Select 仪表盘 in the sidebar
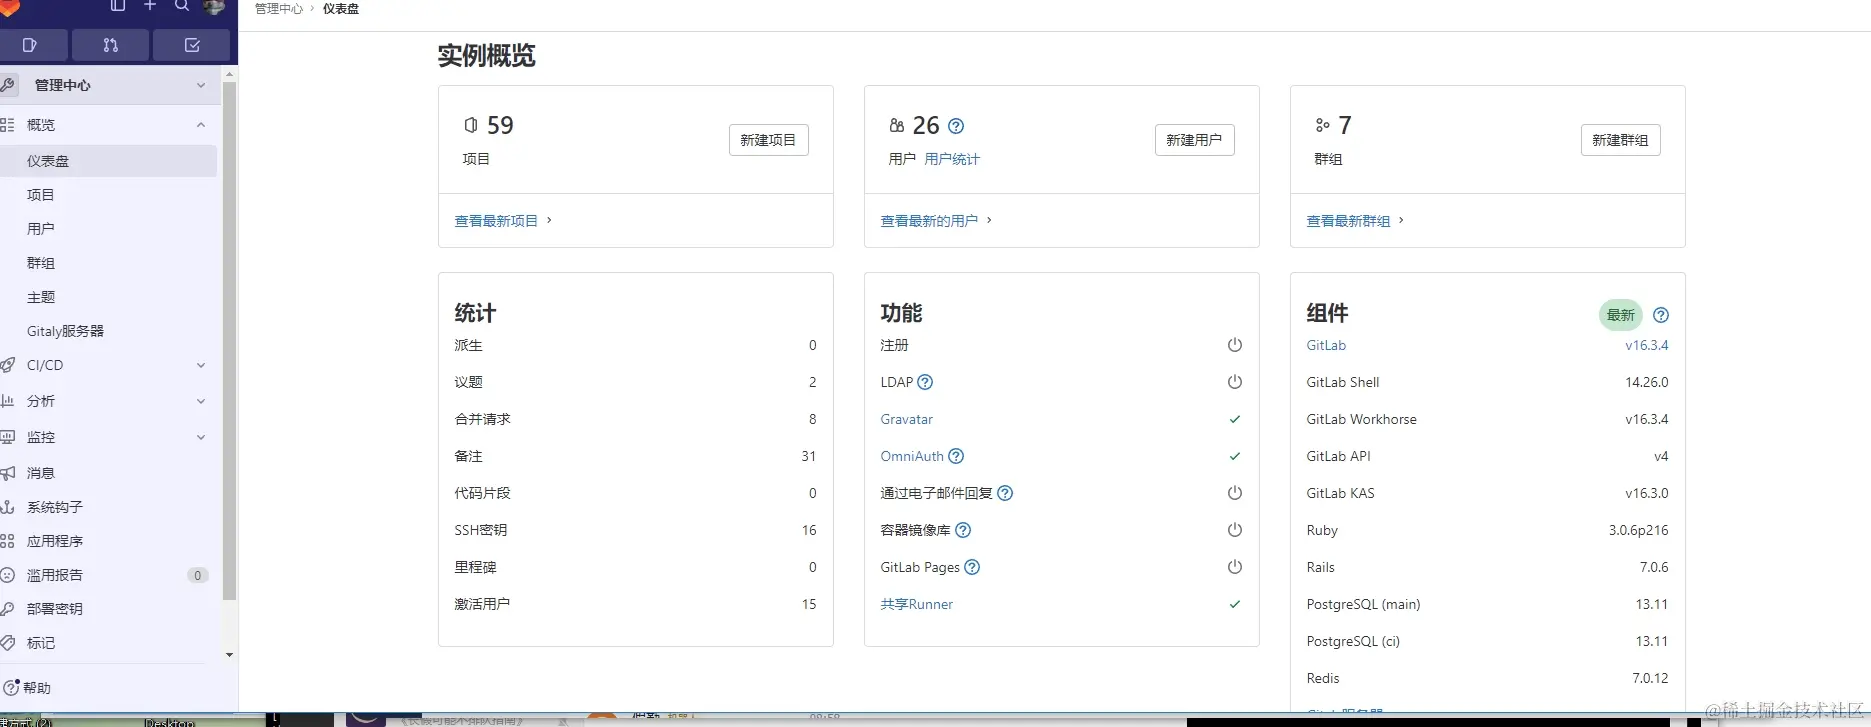The image size is (1871, 727). pos(108,161)
